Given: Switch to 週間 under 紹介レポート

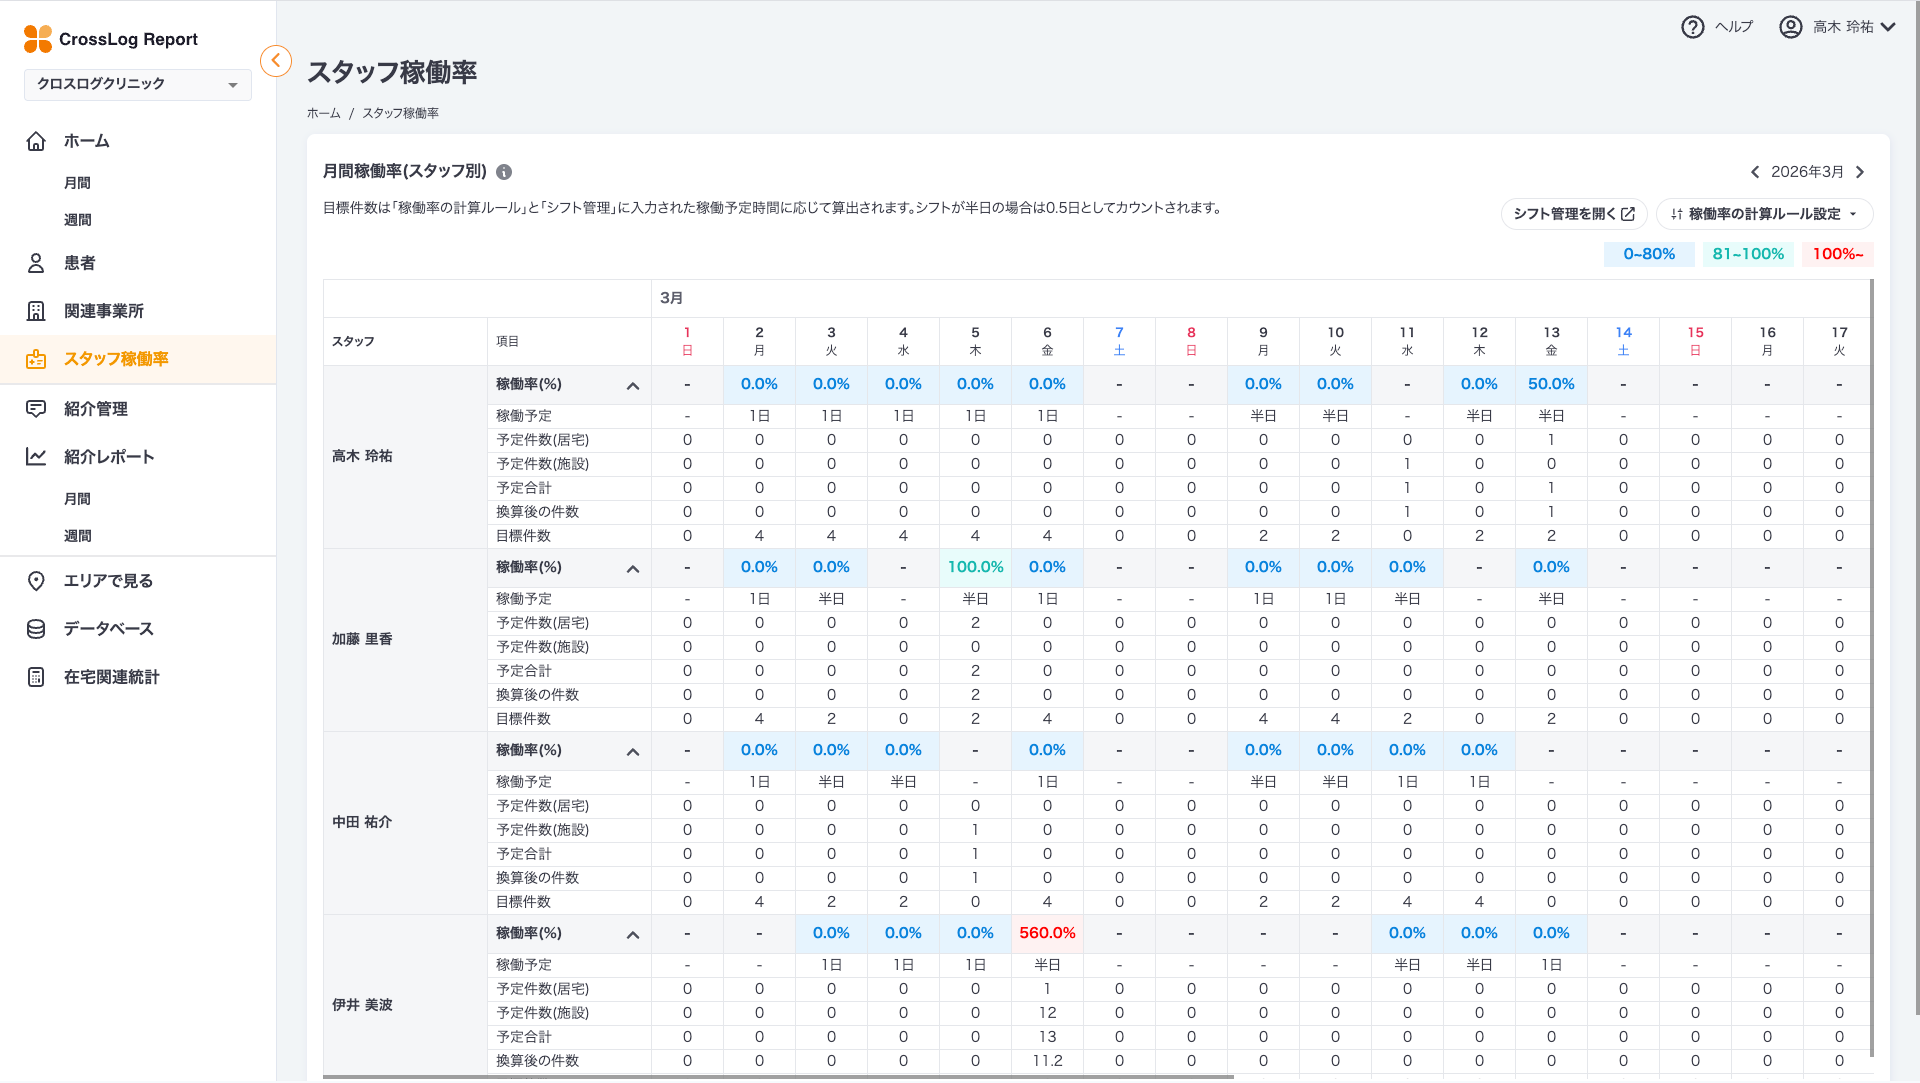Looking at the screenshot, I should click(x=77, y=535).
